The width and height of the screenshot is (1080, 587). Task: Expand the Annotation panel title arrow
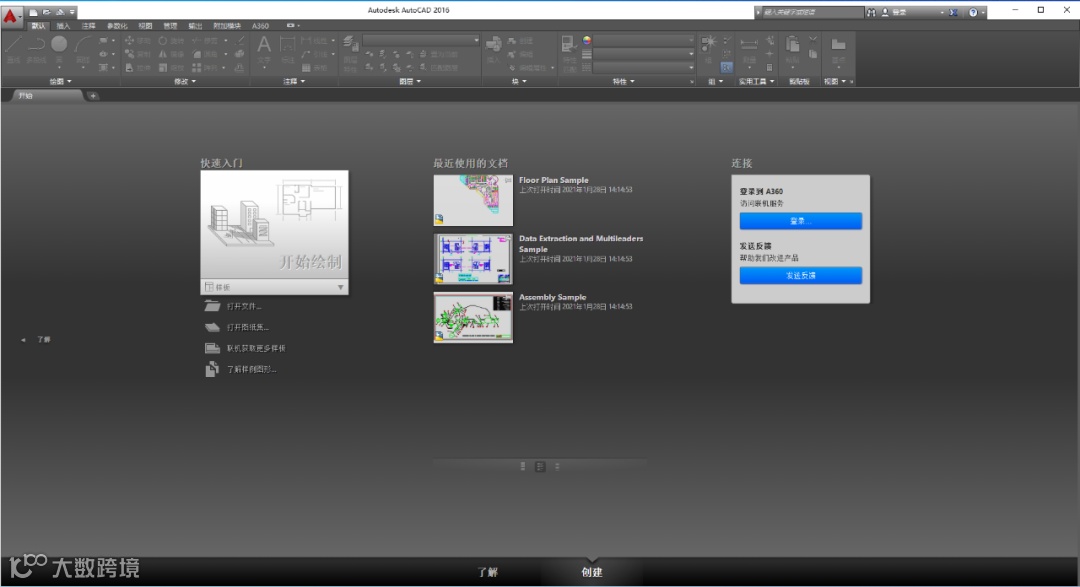[x=302, y=81]
